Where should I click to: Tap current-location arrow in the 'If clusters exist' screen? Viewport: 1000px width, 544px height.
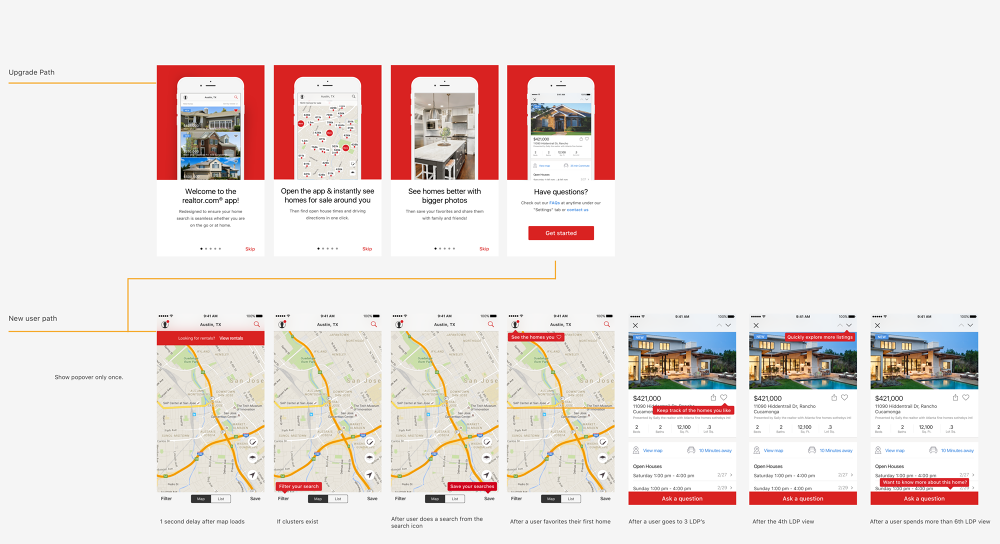tap(369, 475)
